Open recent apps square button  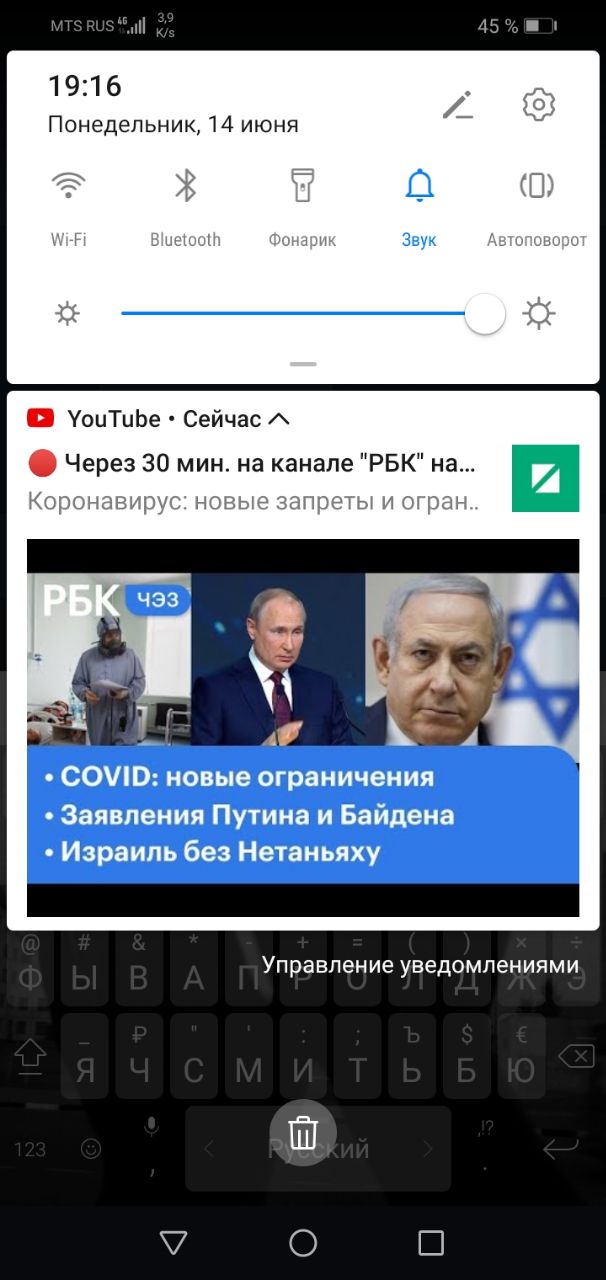[x=431, y=1242]
